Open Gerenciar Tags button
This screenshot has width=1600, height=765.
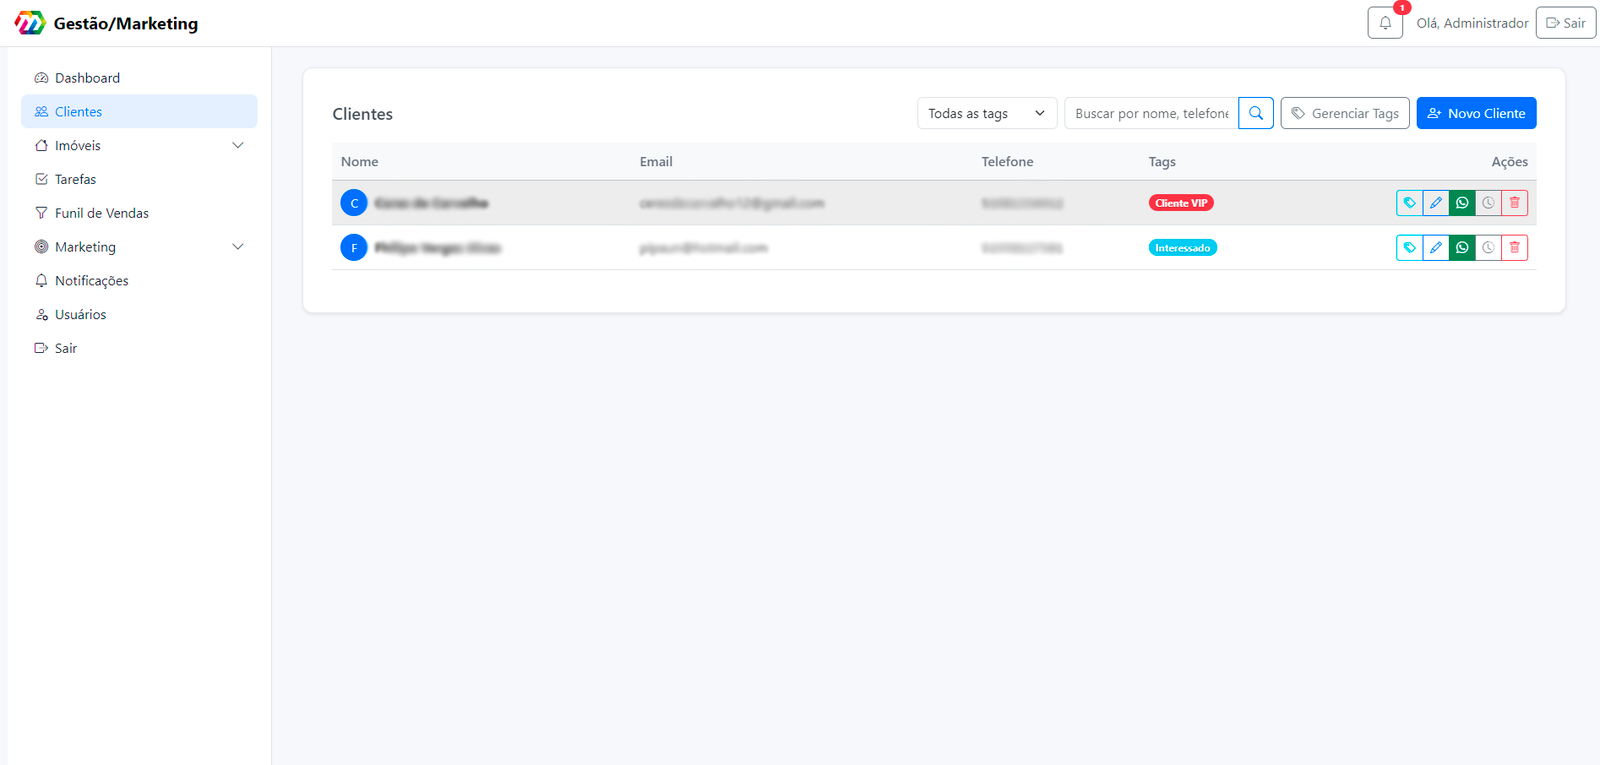tap(1345, 113)
